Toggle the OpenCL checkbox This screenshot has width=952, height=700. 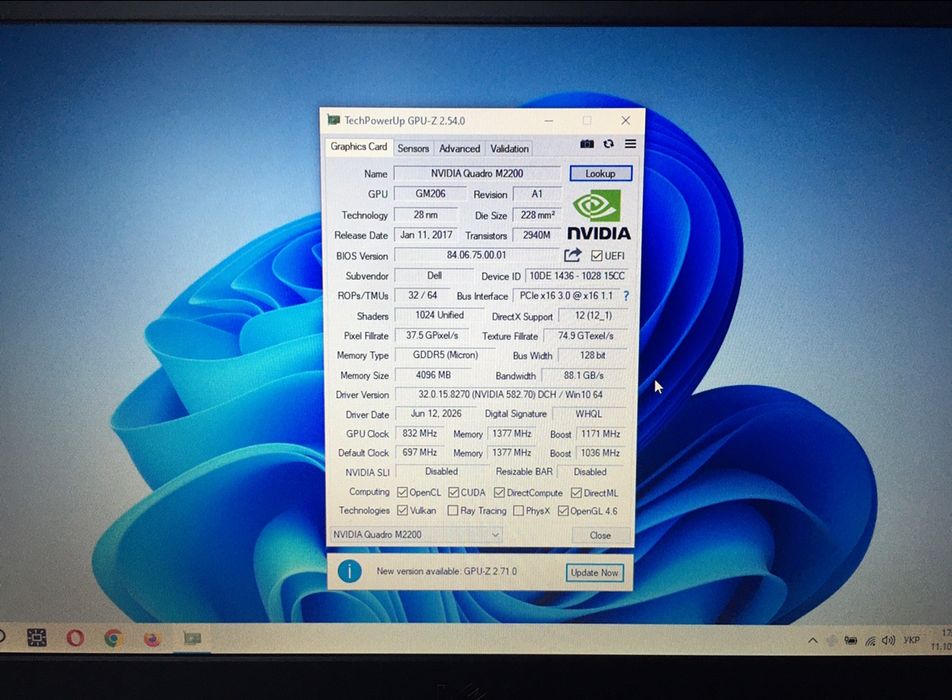click(402, 492)
